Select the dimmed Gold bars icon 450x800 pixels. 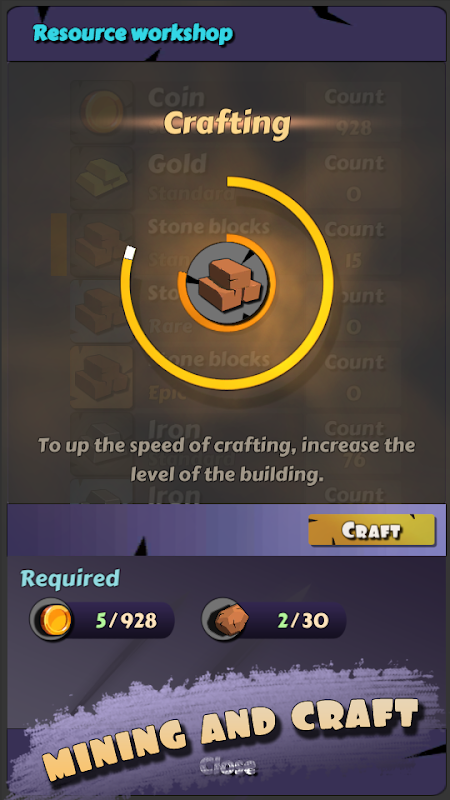click(102, 178)
